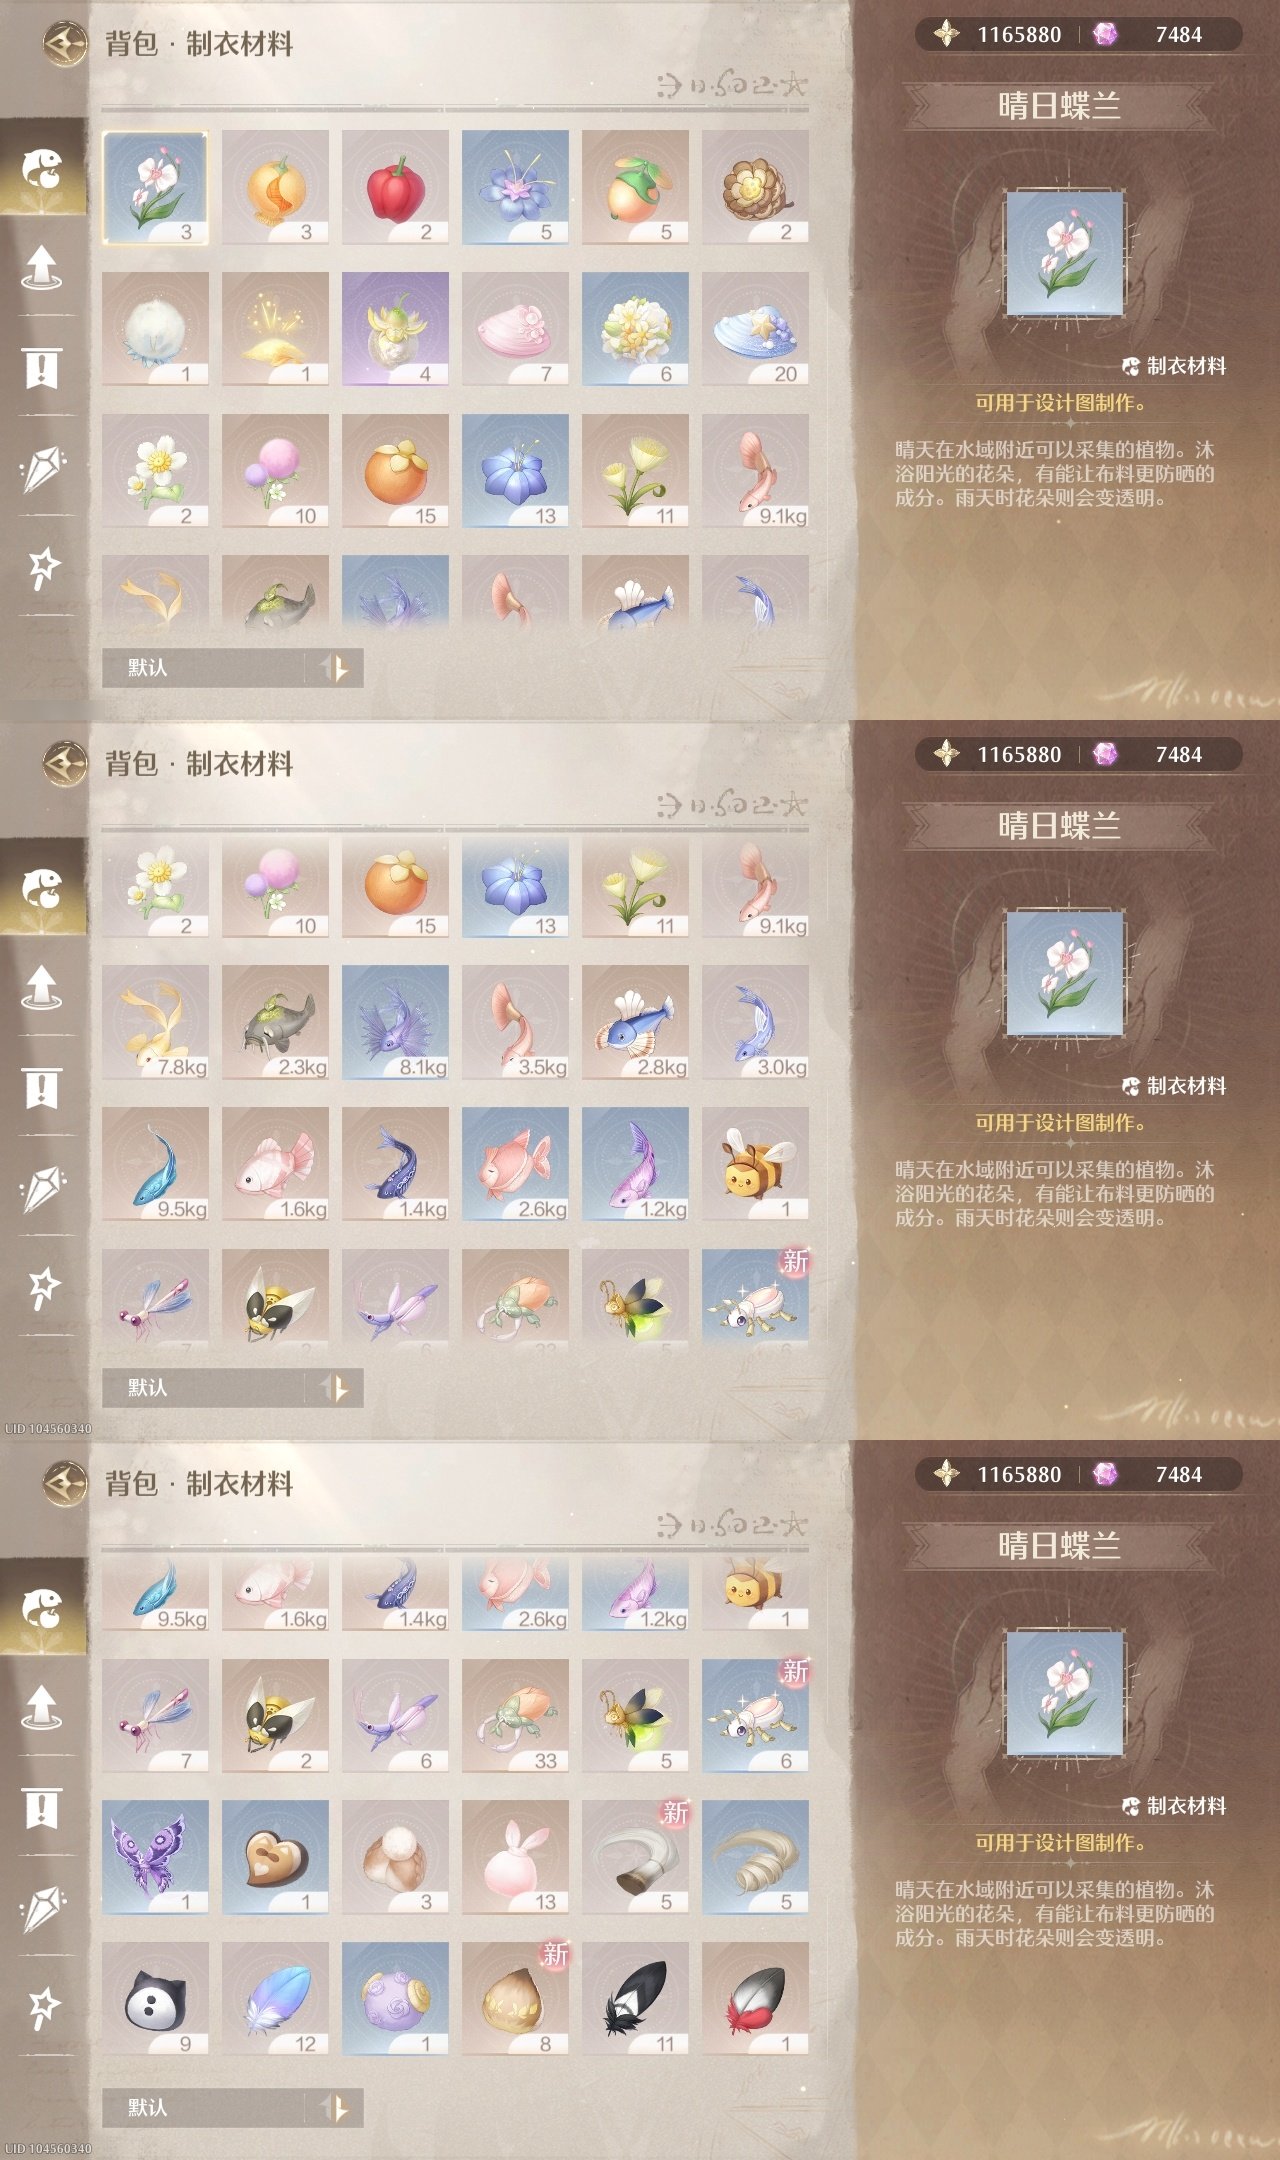Viewport: 1280px width, 2160px height.
Task: Select the orange fruit with count 15 in top panel
Action: coord(395,471)
